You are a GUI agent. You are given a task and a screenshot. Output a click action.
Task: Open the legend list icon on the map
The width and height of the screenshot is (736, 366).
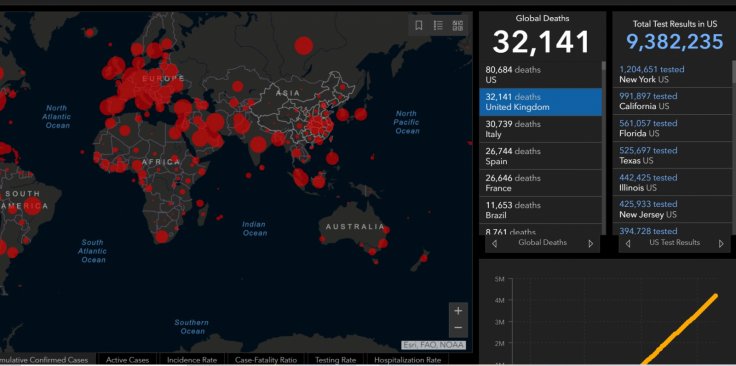[x=438, y=25]
